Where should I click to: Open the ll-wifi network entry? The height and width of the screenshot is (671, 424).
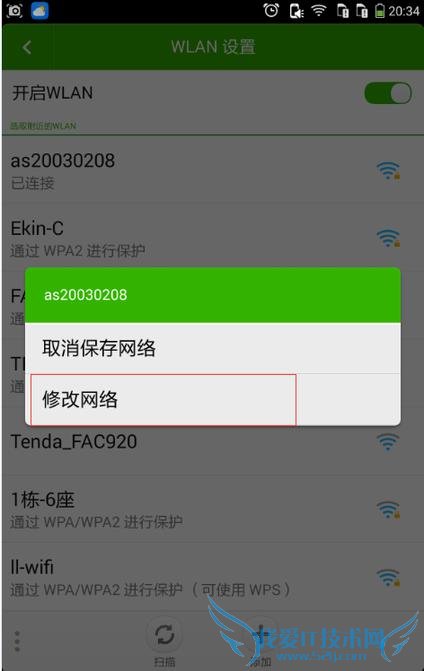[213, 577]
